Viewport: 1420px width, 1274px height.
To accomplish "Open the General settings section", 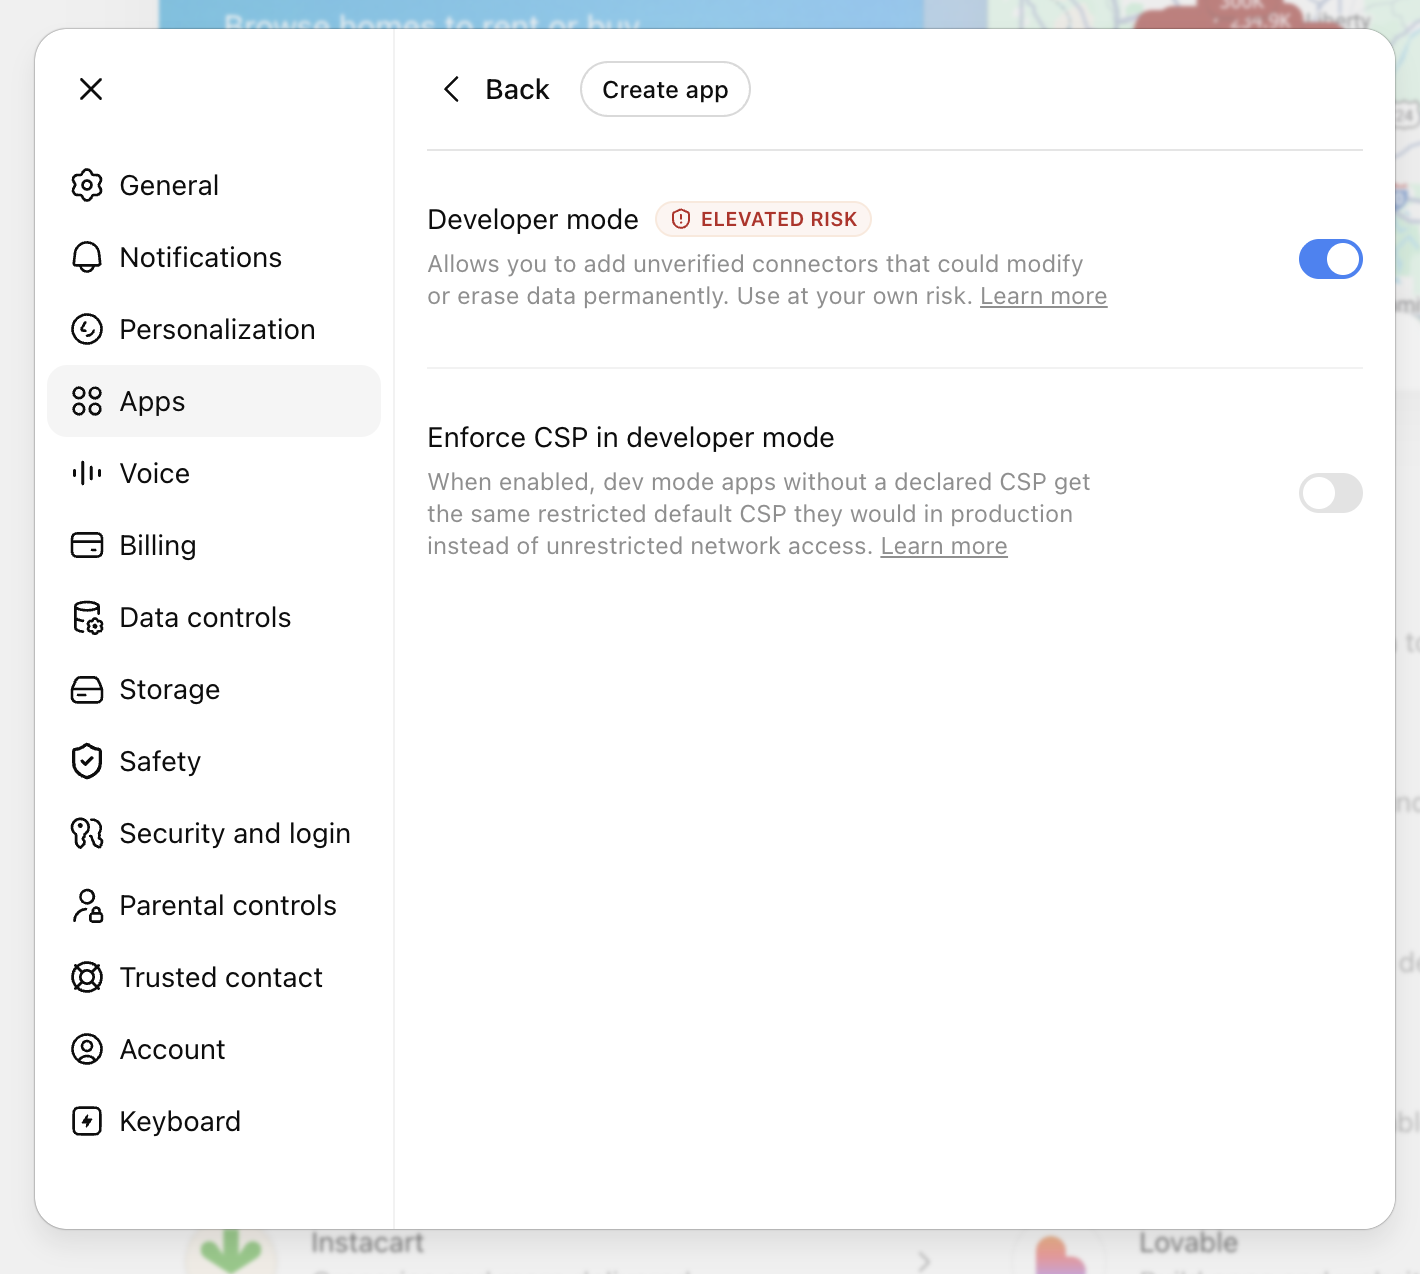I will [x=214, y=185].
